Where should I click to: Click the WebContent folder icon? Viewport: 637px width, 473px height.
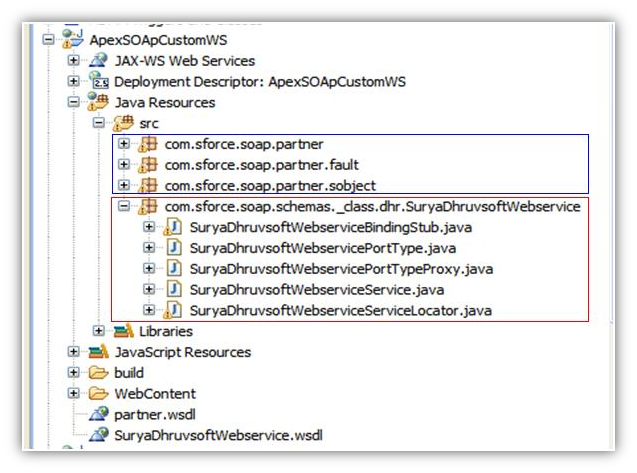(x=99, y=393)
